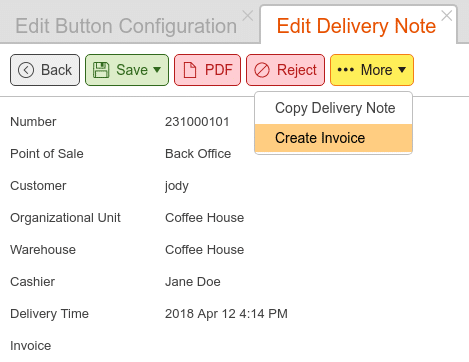Click the PDF document page icon
The image size is (469, 362).
[190, 70]
